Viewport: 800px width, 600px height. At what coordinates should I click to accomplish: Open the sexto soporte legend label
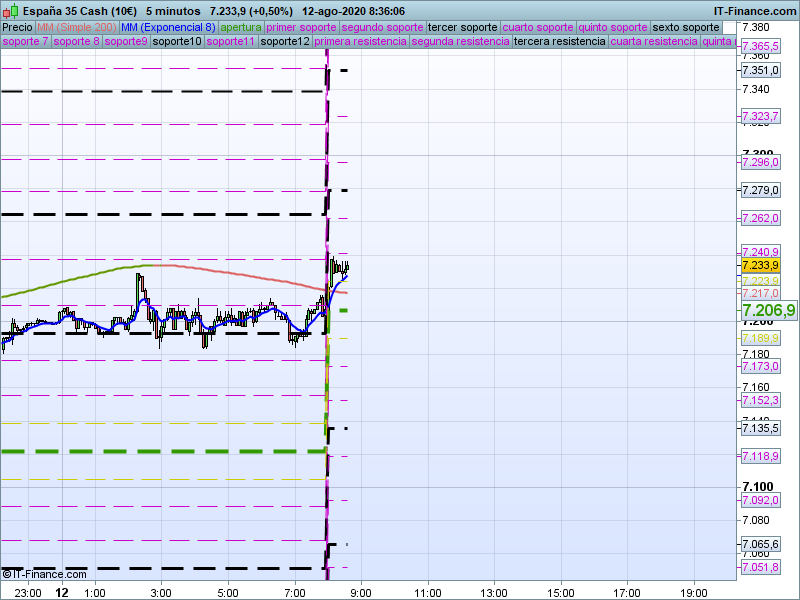click(x=685, y=27)
